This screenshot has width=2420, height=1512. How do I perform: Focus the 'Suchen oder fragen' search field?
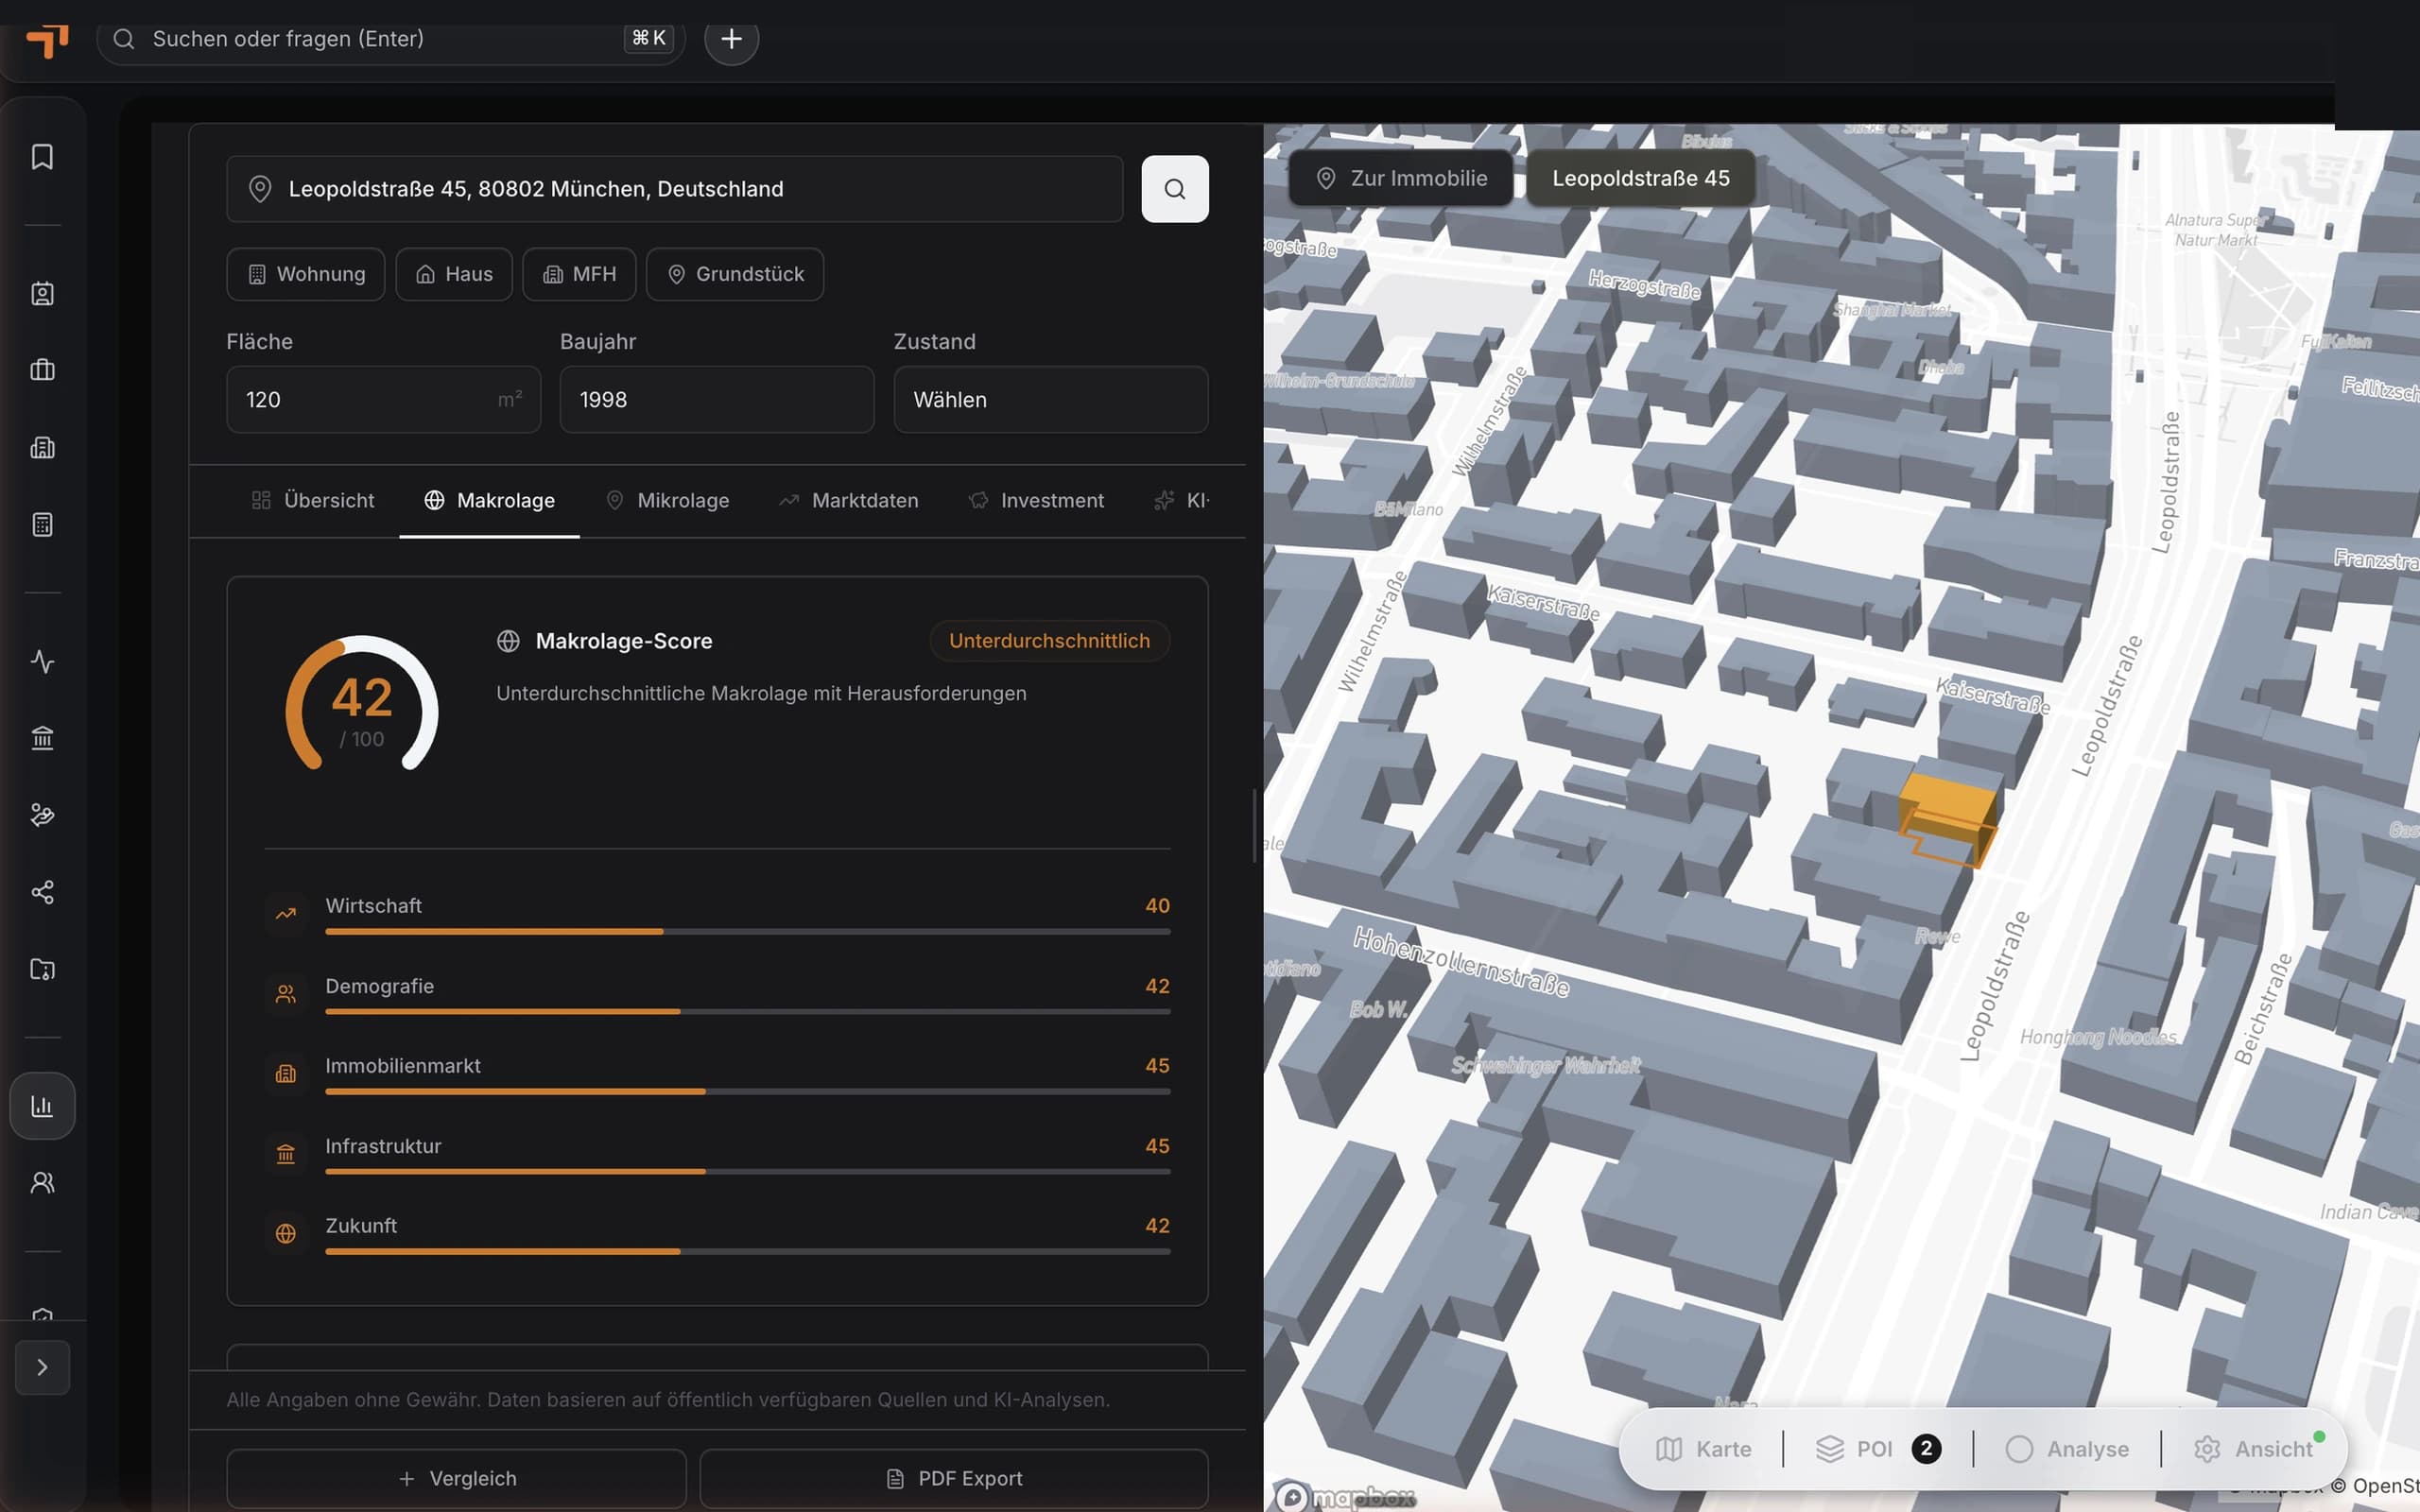point(390,39)
